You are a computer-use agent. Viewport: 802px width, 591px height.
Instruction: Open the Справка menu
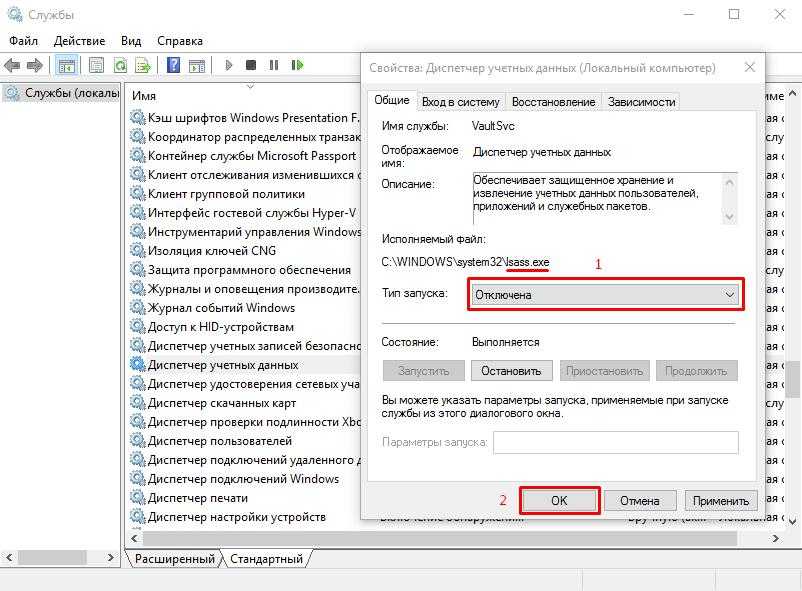point(179,41)
